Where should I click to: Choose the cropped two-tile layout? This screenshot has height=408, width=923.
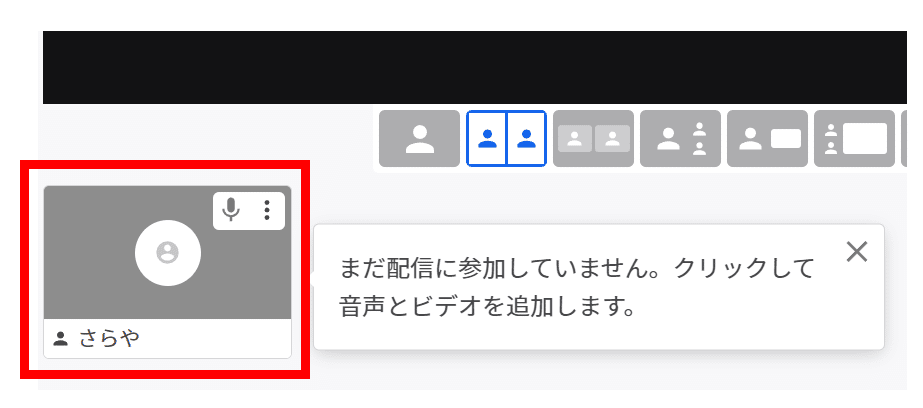click(593, 138)
